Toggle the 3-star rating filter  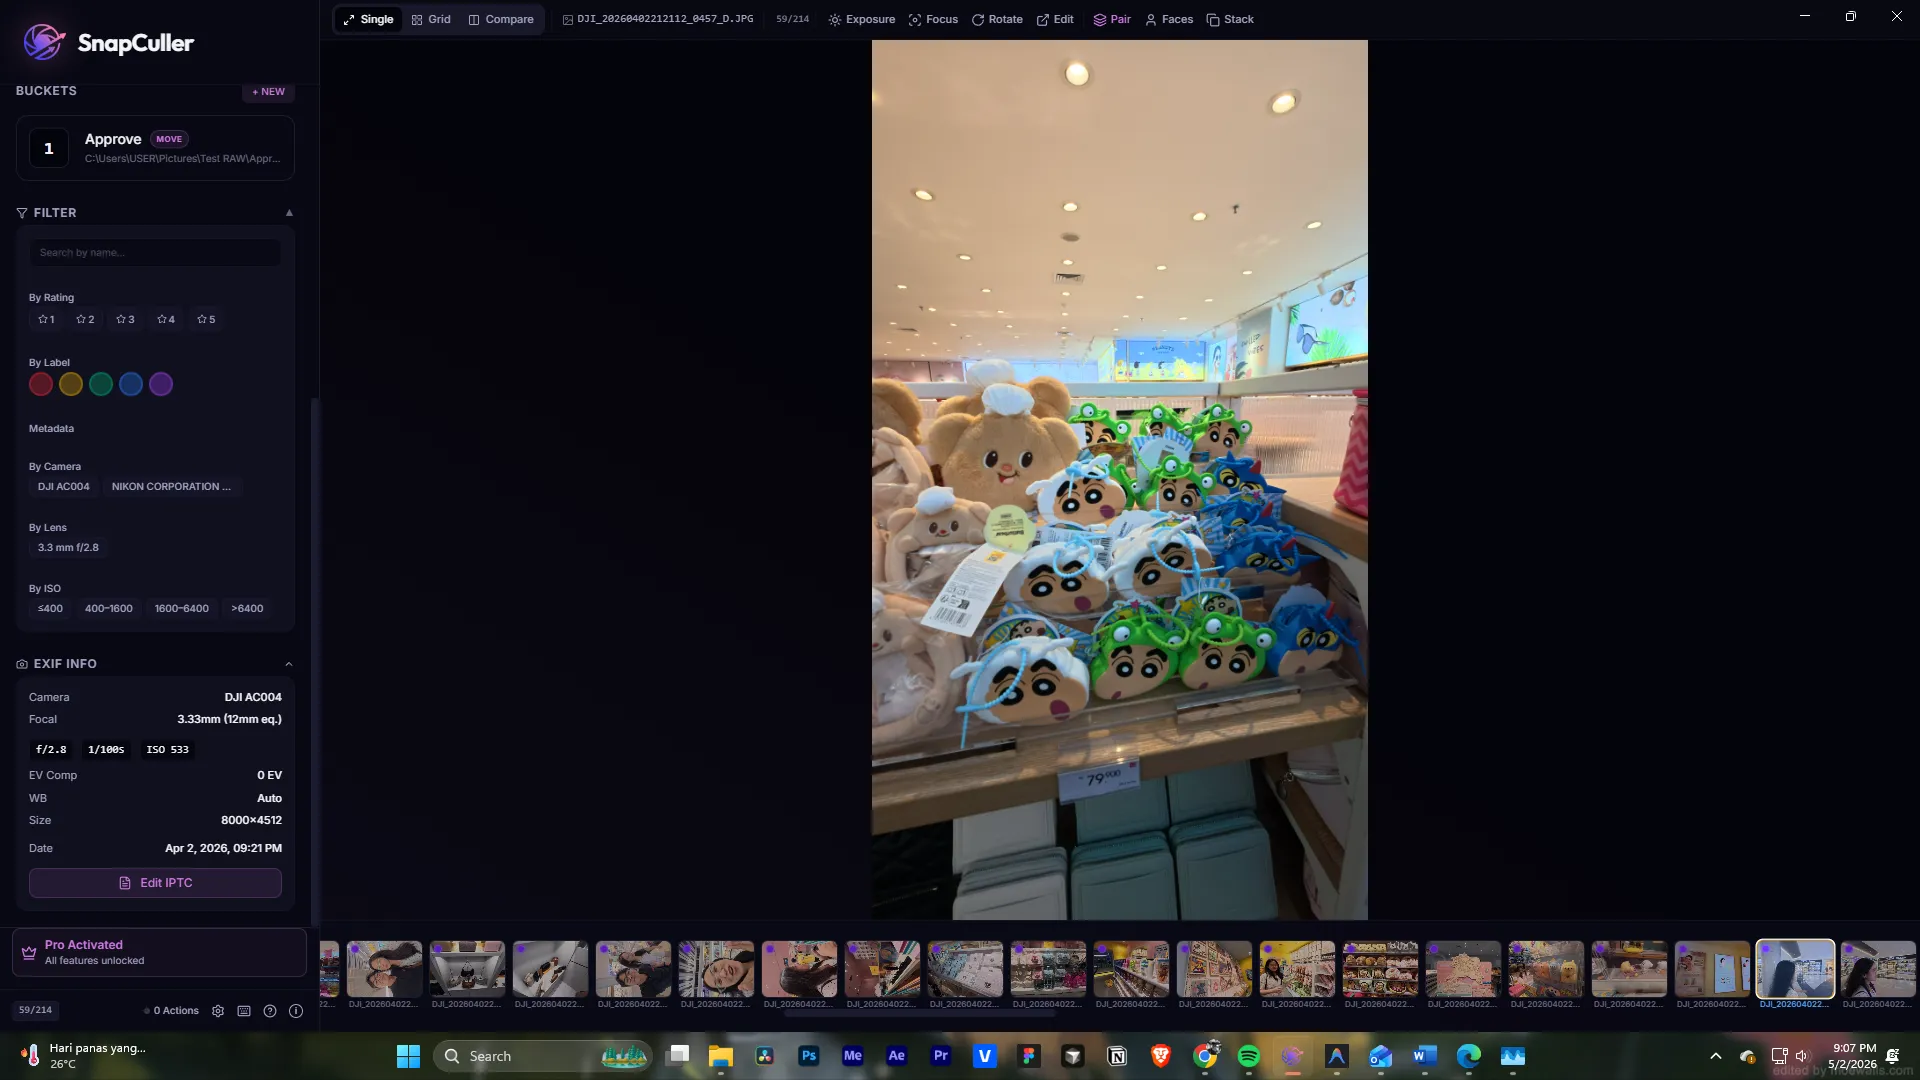click(125, 320)
